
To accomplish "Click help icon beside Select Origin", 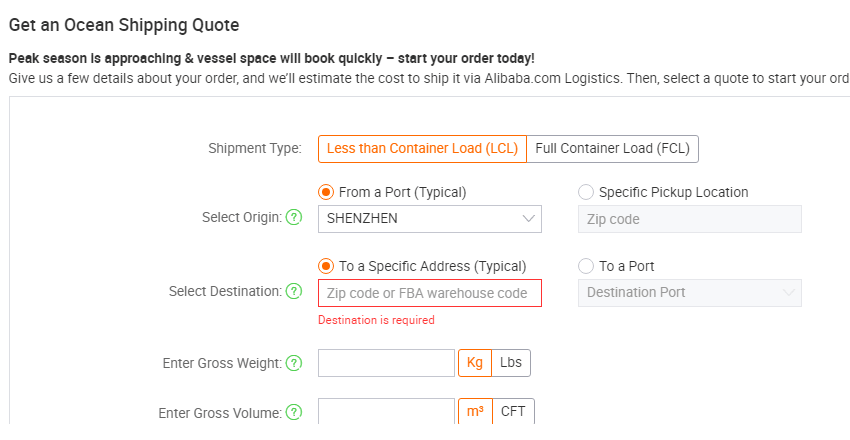I will click(294, 218).
